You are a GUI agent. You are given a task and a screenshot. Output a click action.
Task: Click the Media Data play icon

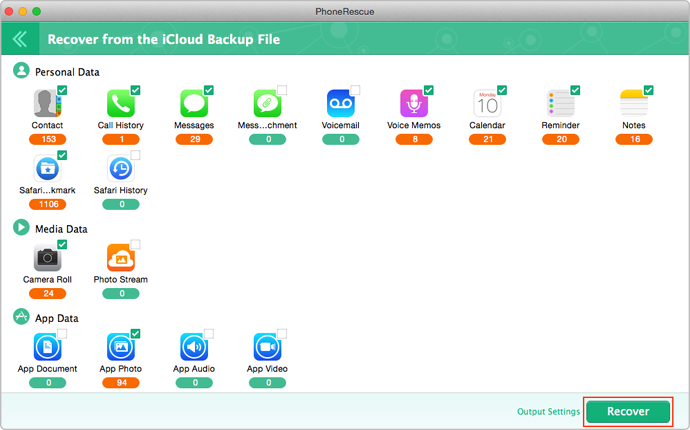(21, 228)
